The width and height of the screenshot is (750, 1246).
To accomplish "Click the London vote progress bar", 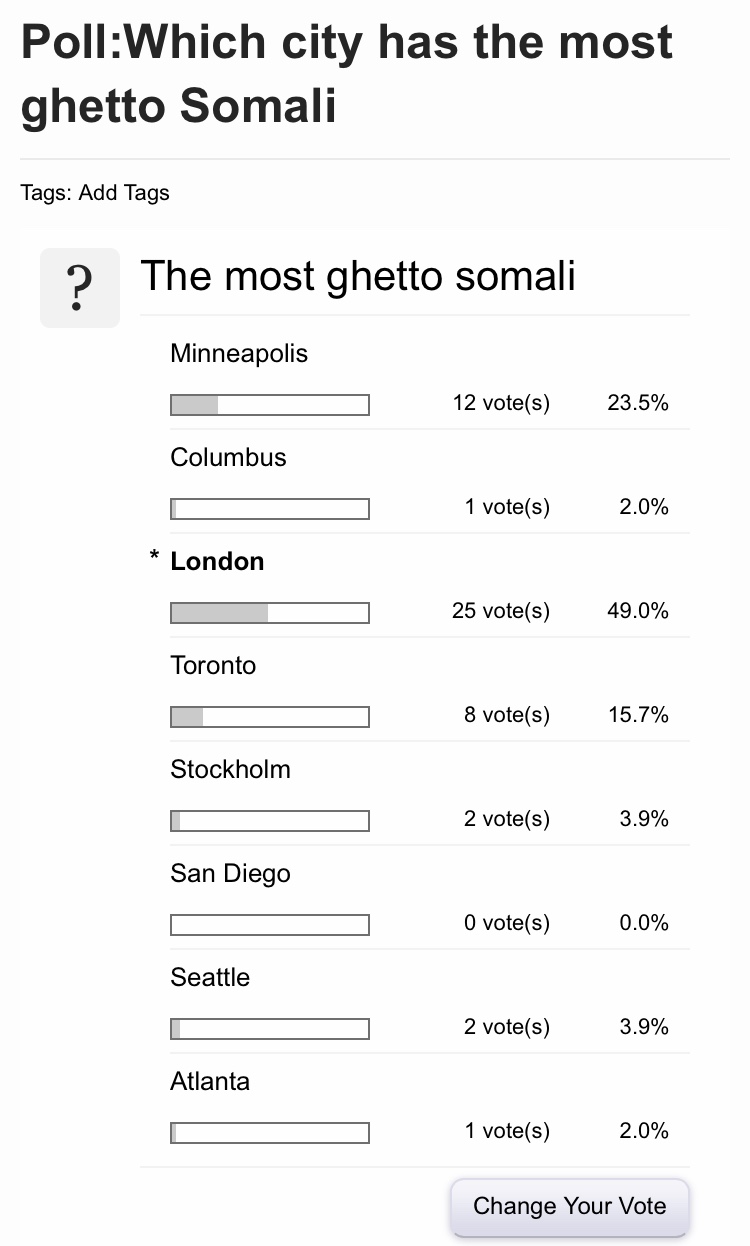I will click(270, 613).
